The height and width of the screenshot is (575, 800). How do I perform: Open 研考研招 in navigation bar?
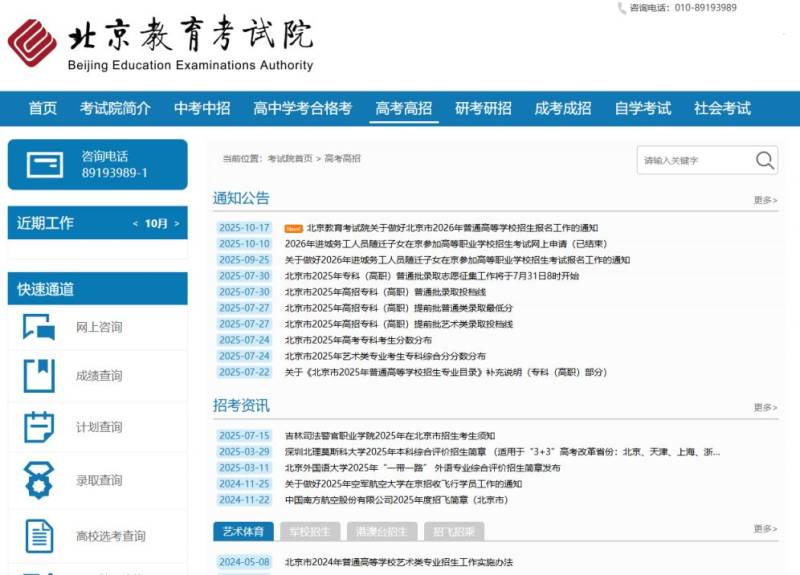pyautogui.click(x=483, y=109)
